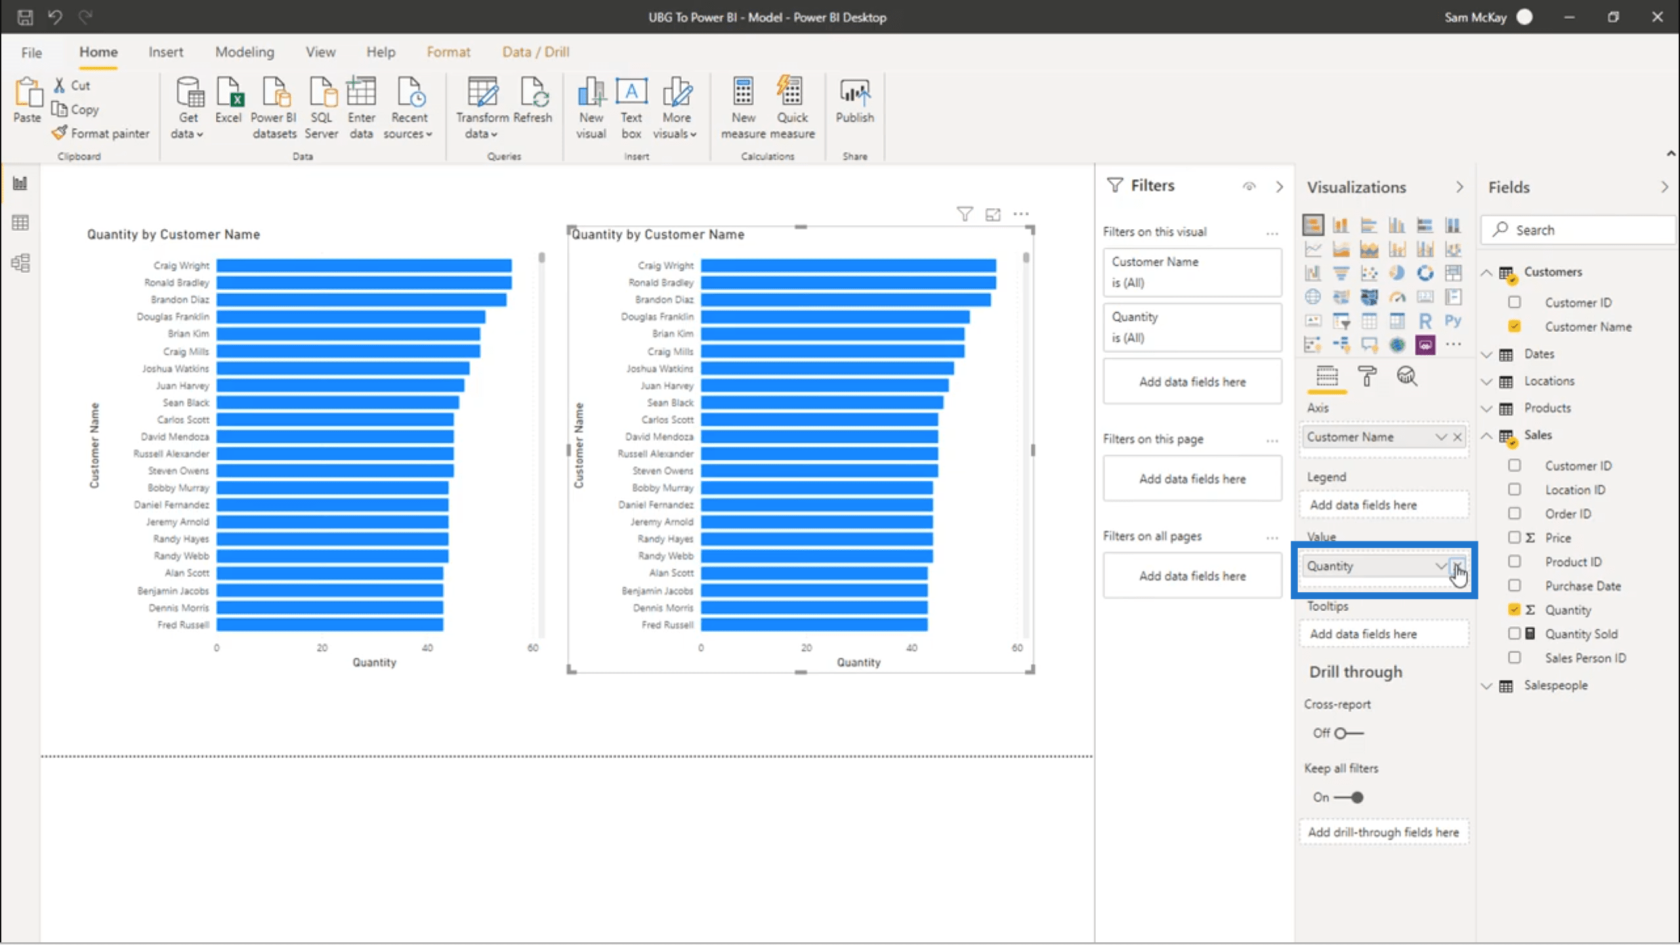The height and width of the screenshot is (945, 1680).
Task: Open the Format paint roller tab
Action: coord(1367,376)
